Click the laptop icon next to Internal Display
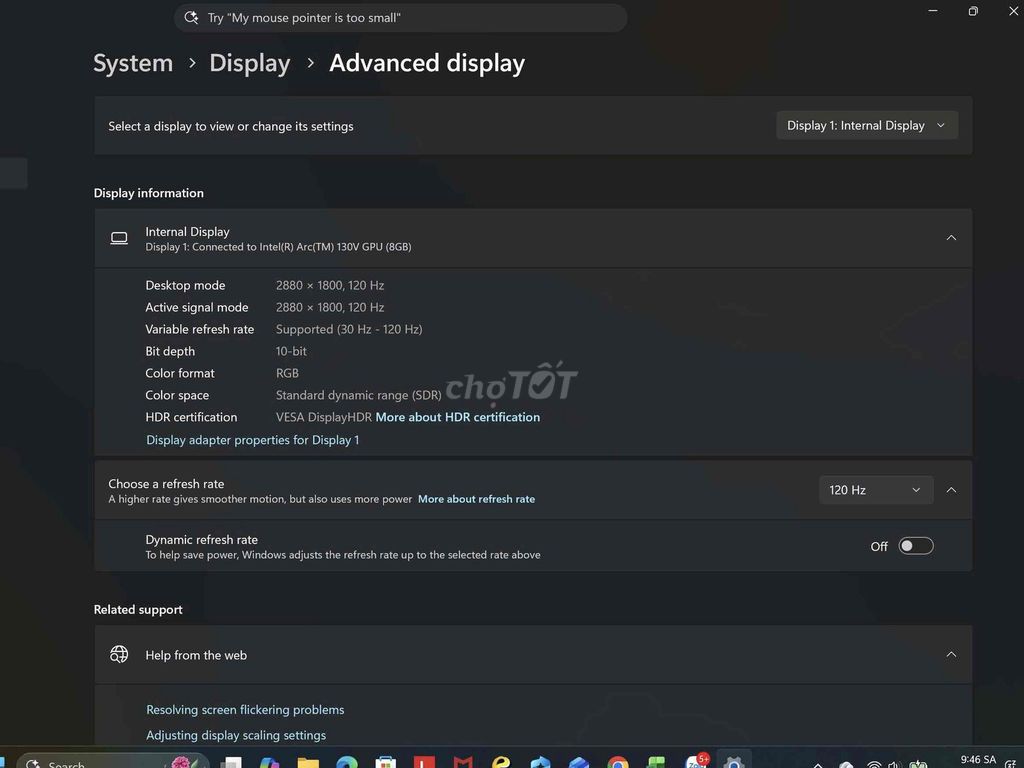This screenshot has width=1024, height=768. click(119, 238)
